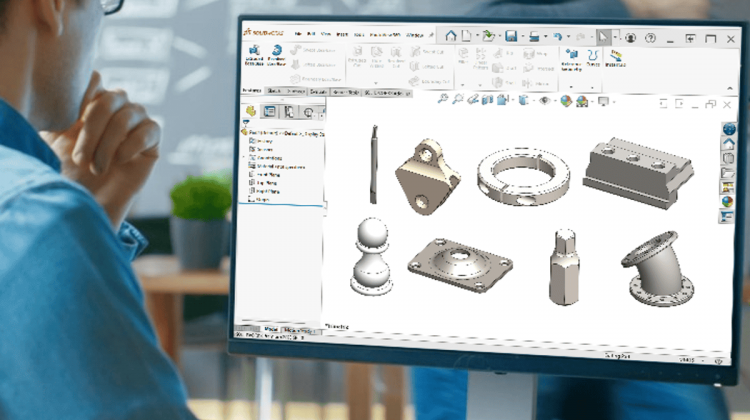Click the Instant3D tool
Image resolution: width=750 pixels, height=420 pixels.
(x=616, y=58)
